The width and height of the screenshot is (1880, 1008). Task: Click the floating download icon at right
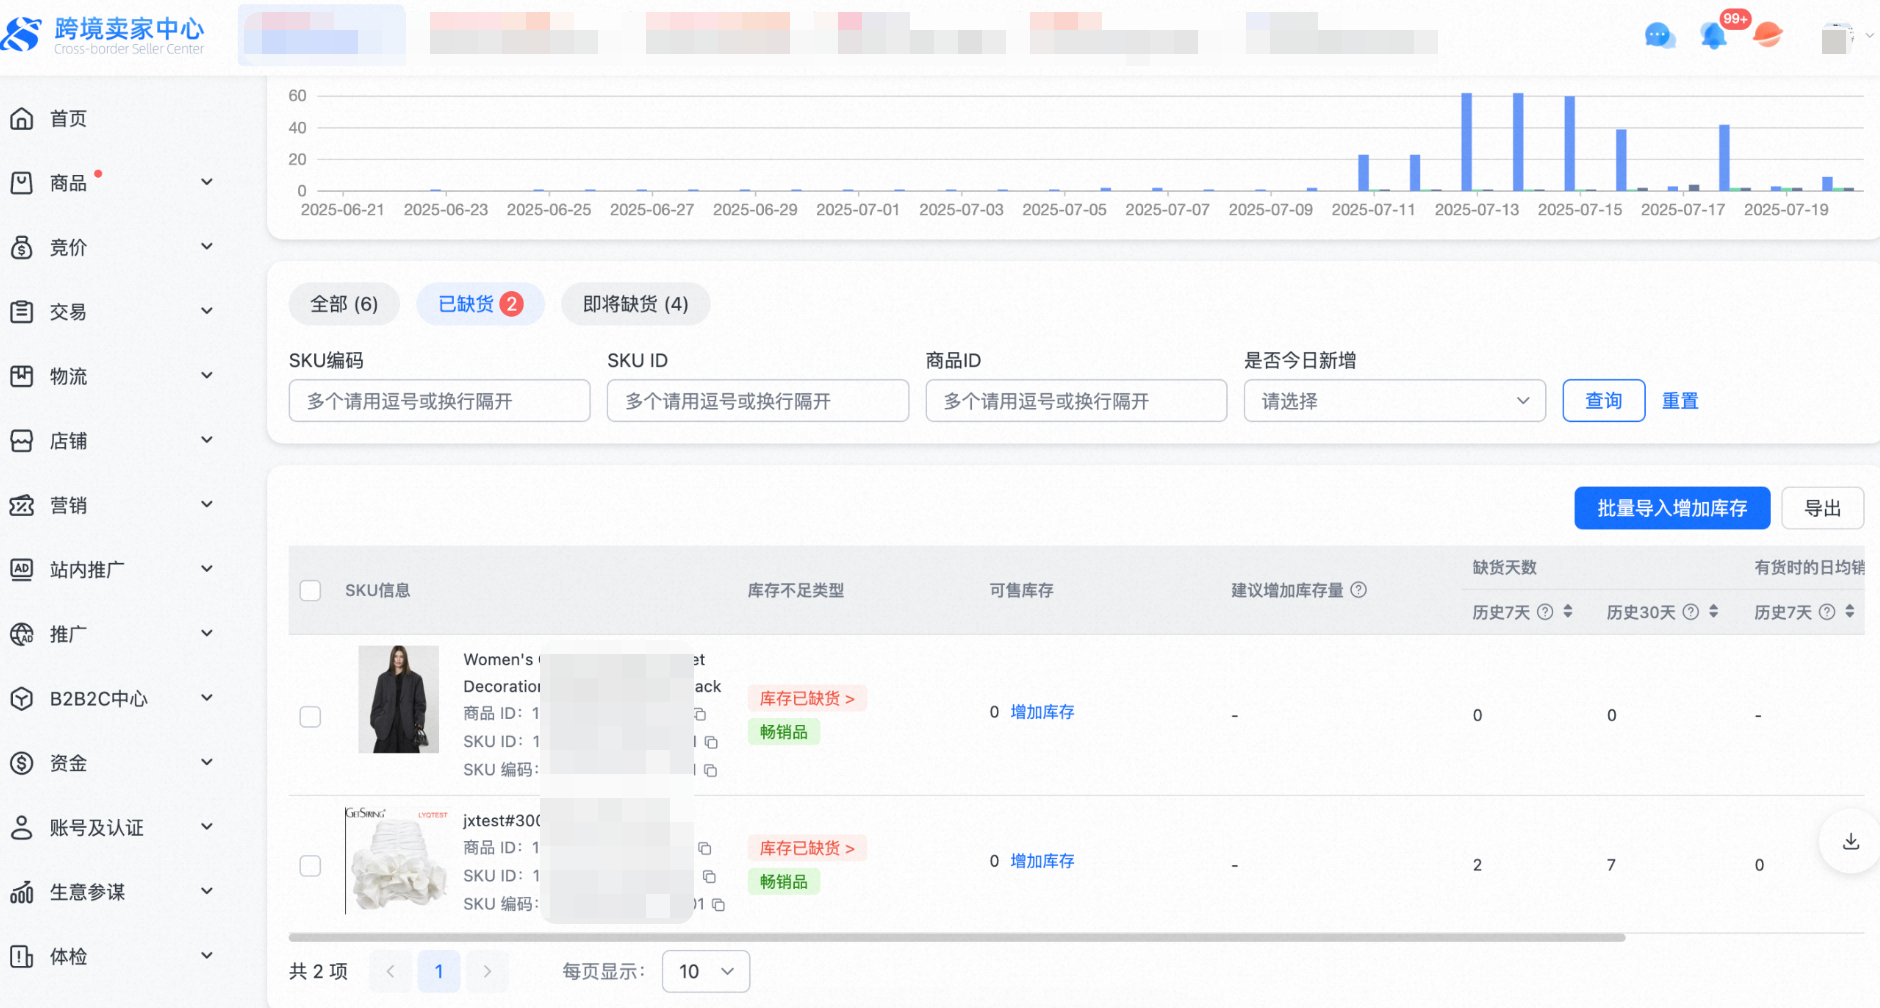click(x=1850, y=841)
